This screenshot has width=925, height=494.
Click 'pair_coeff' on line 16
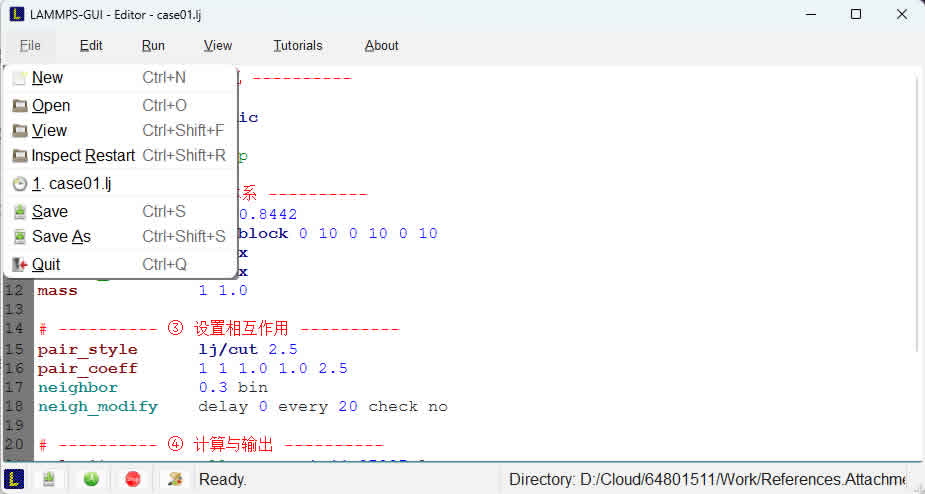pos(87,369)
